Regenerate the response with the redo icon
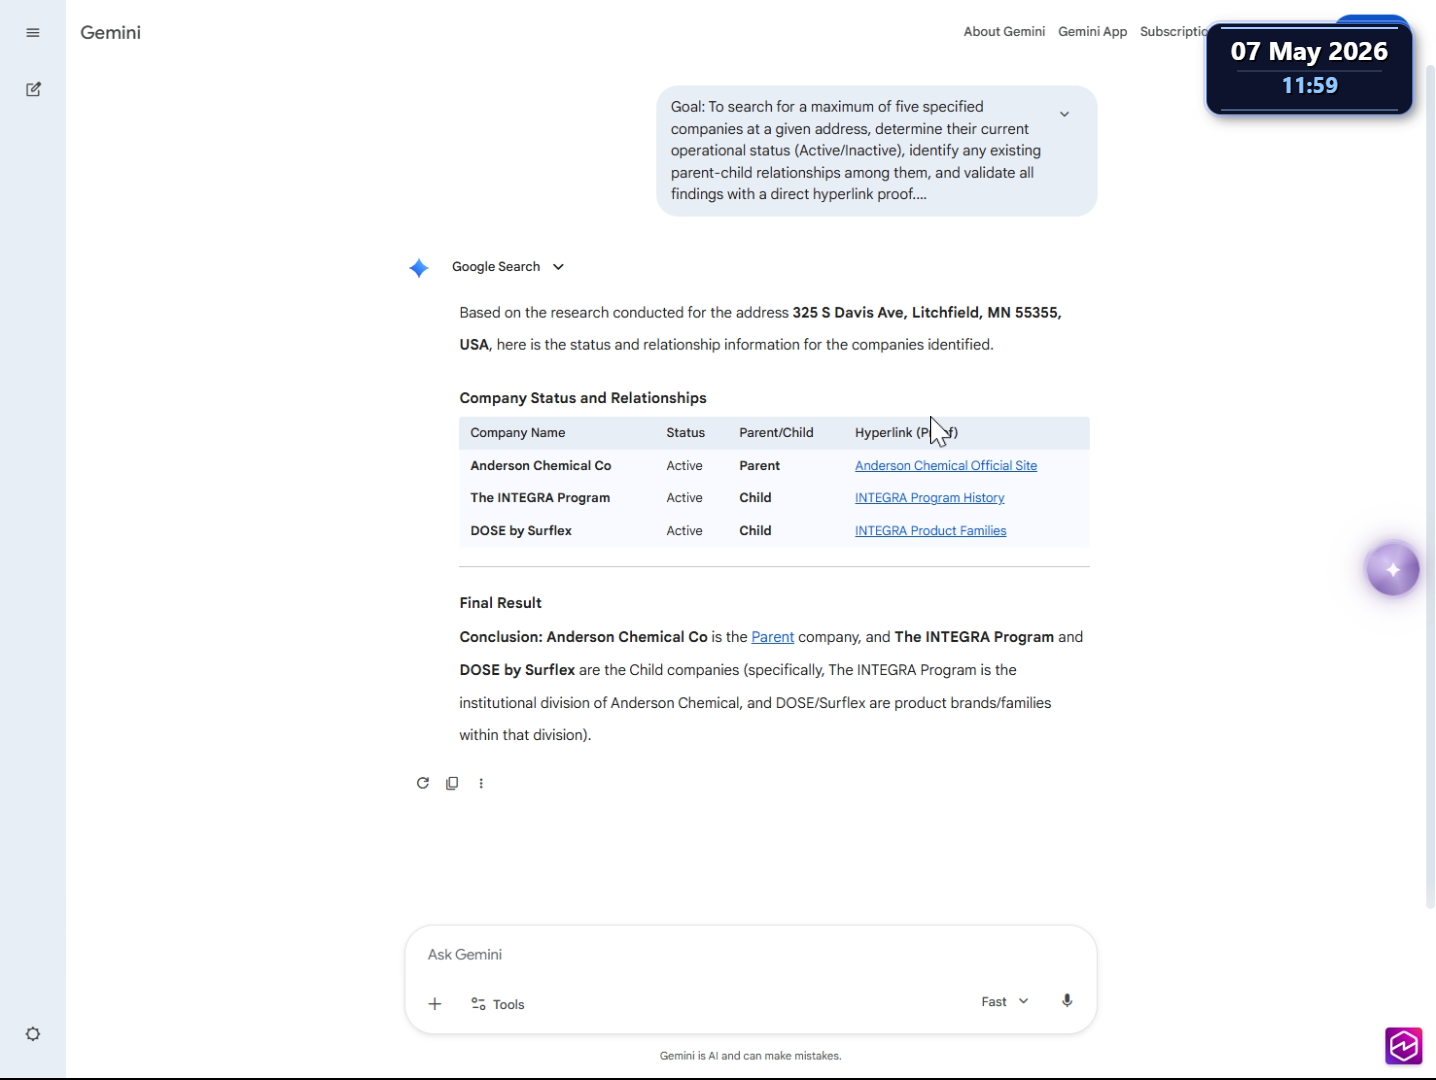Screen dimensions: 1436x1080 click(x=423, y=783)
